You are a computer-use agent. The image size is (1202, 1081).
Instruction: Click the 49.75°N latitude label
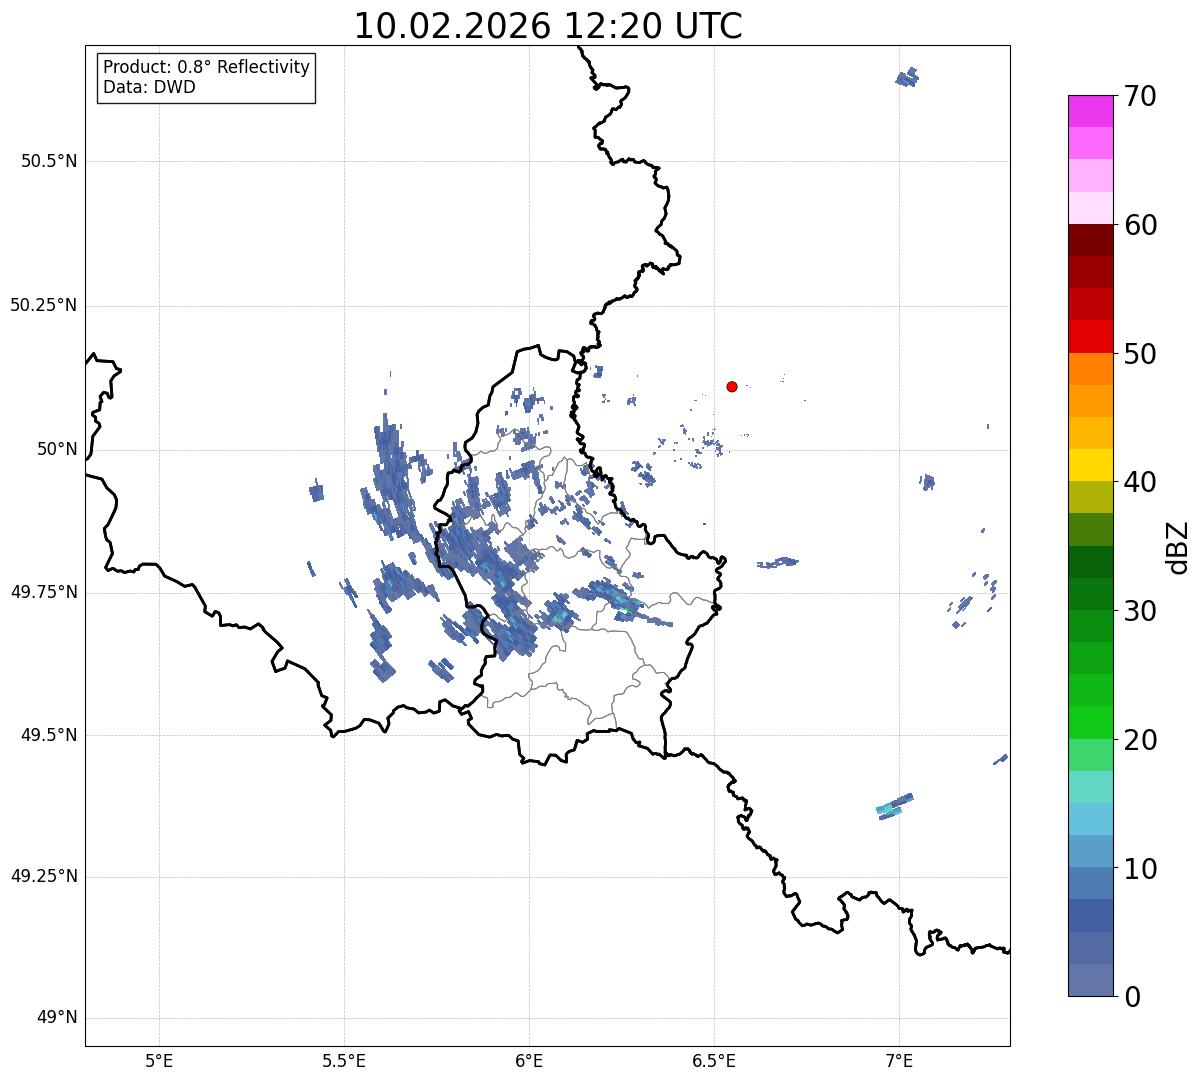click(x=43, y=592)
